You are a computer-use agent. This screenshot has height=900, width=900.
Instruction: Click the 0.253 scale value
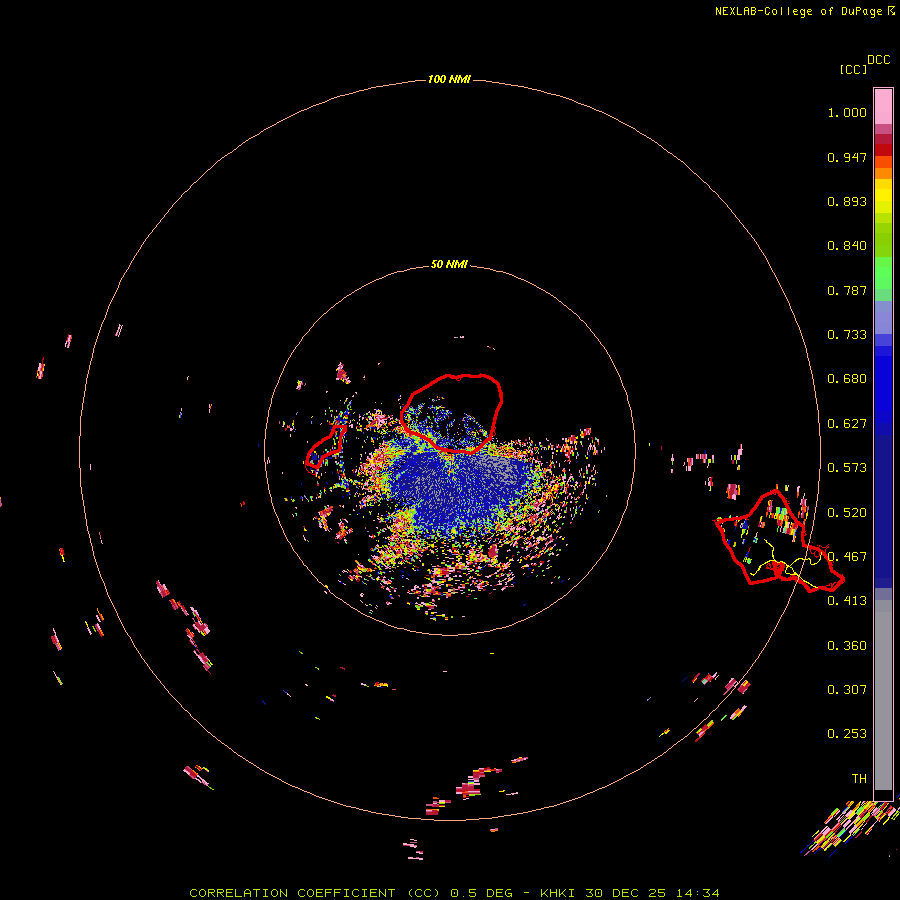[847, 734]
